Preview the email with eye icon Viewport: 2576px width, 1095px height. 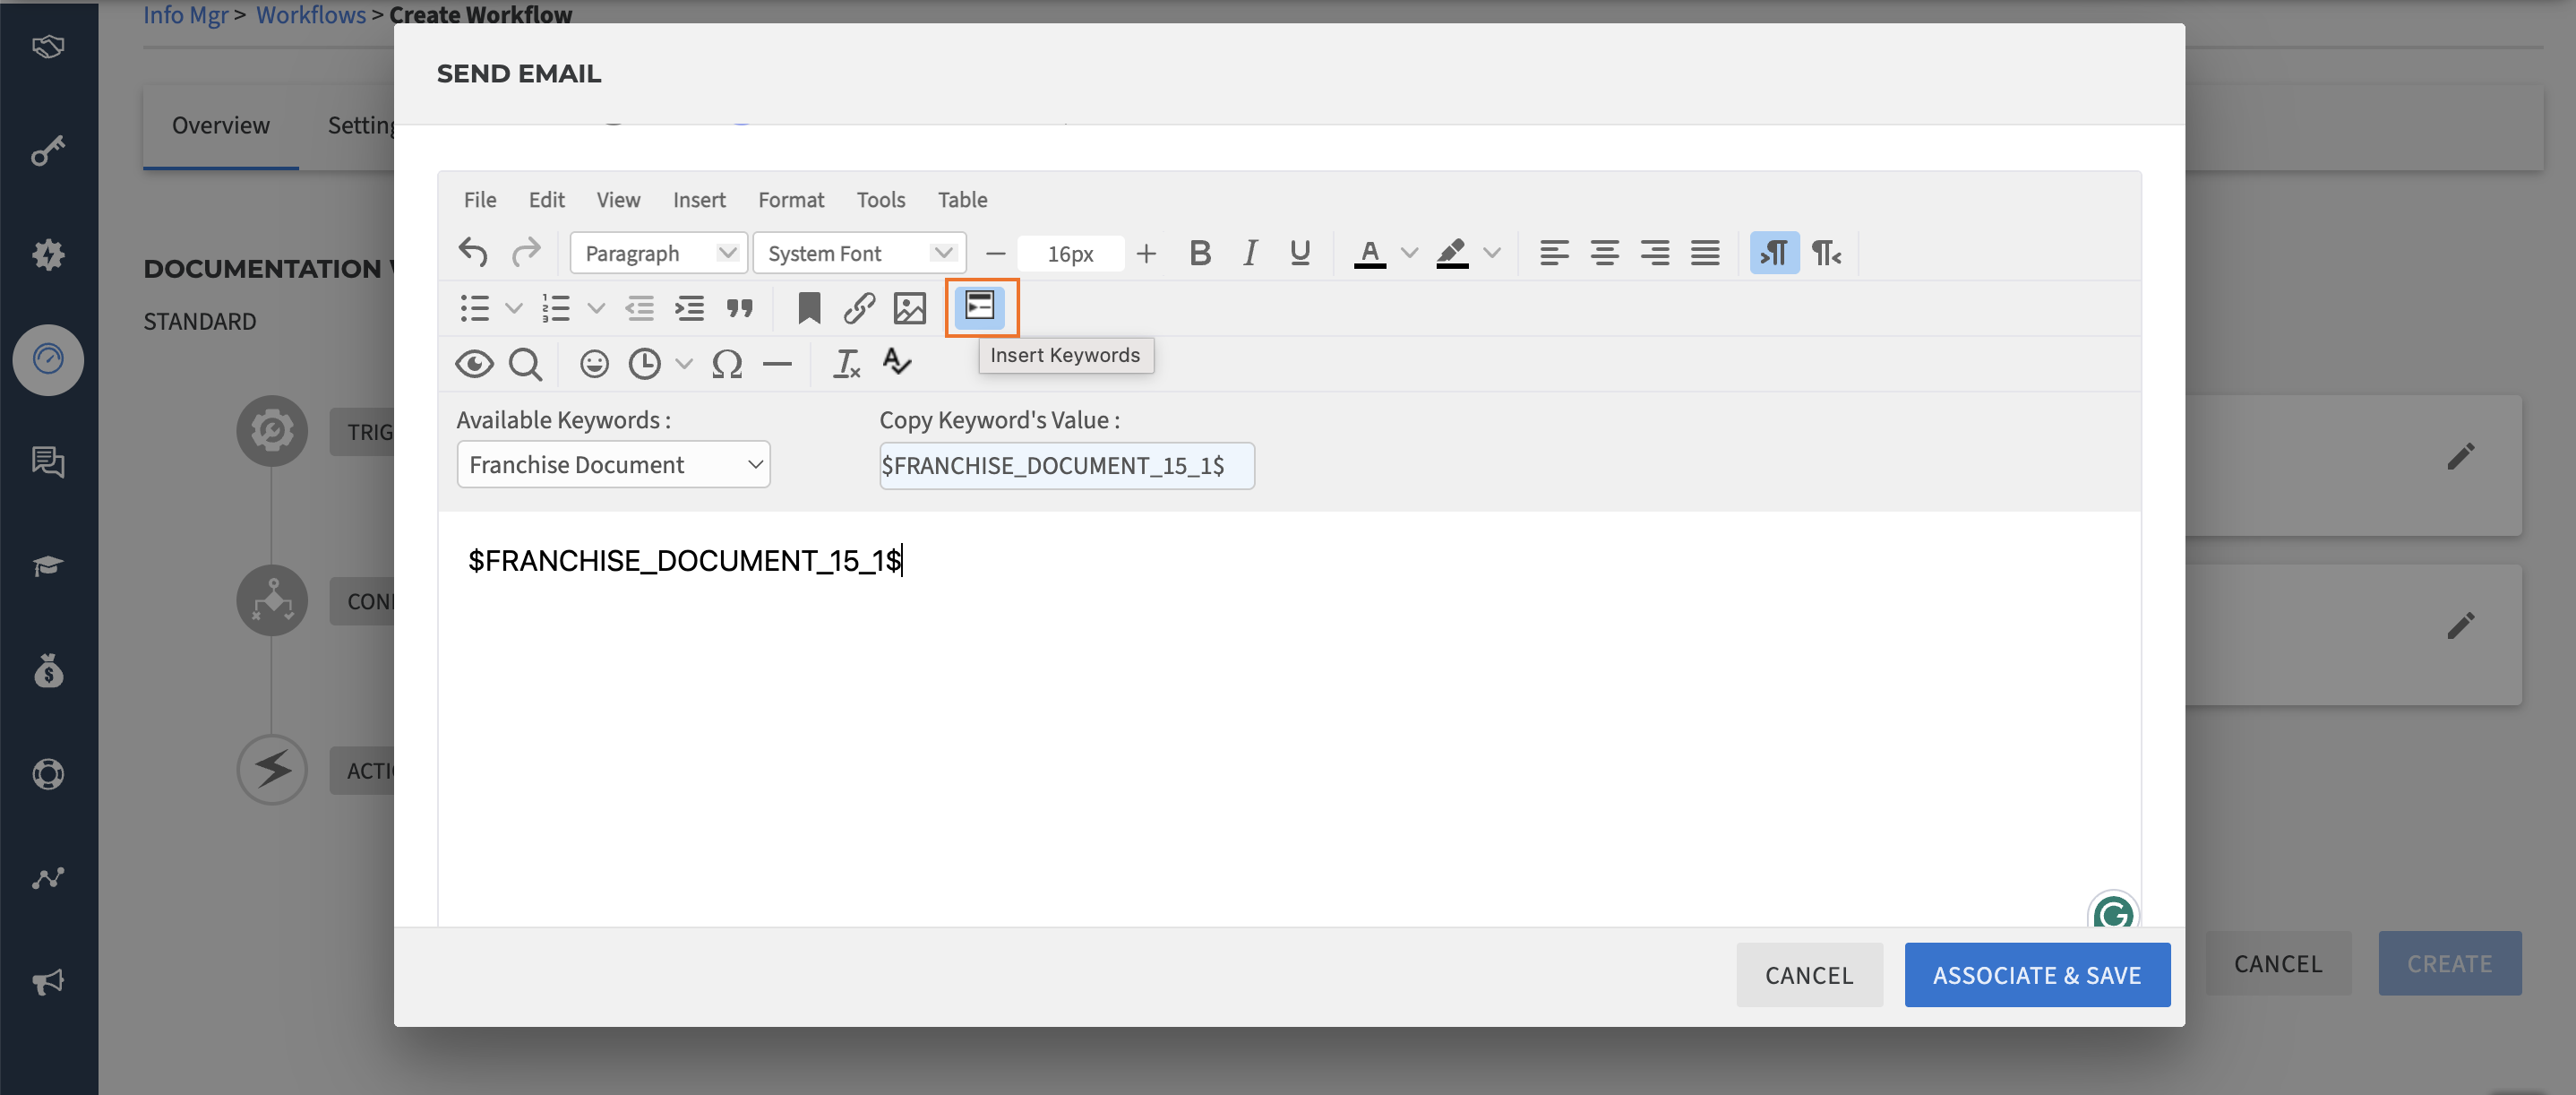pyautogui.click(x=475, y=364)
